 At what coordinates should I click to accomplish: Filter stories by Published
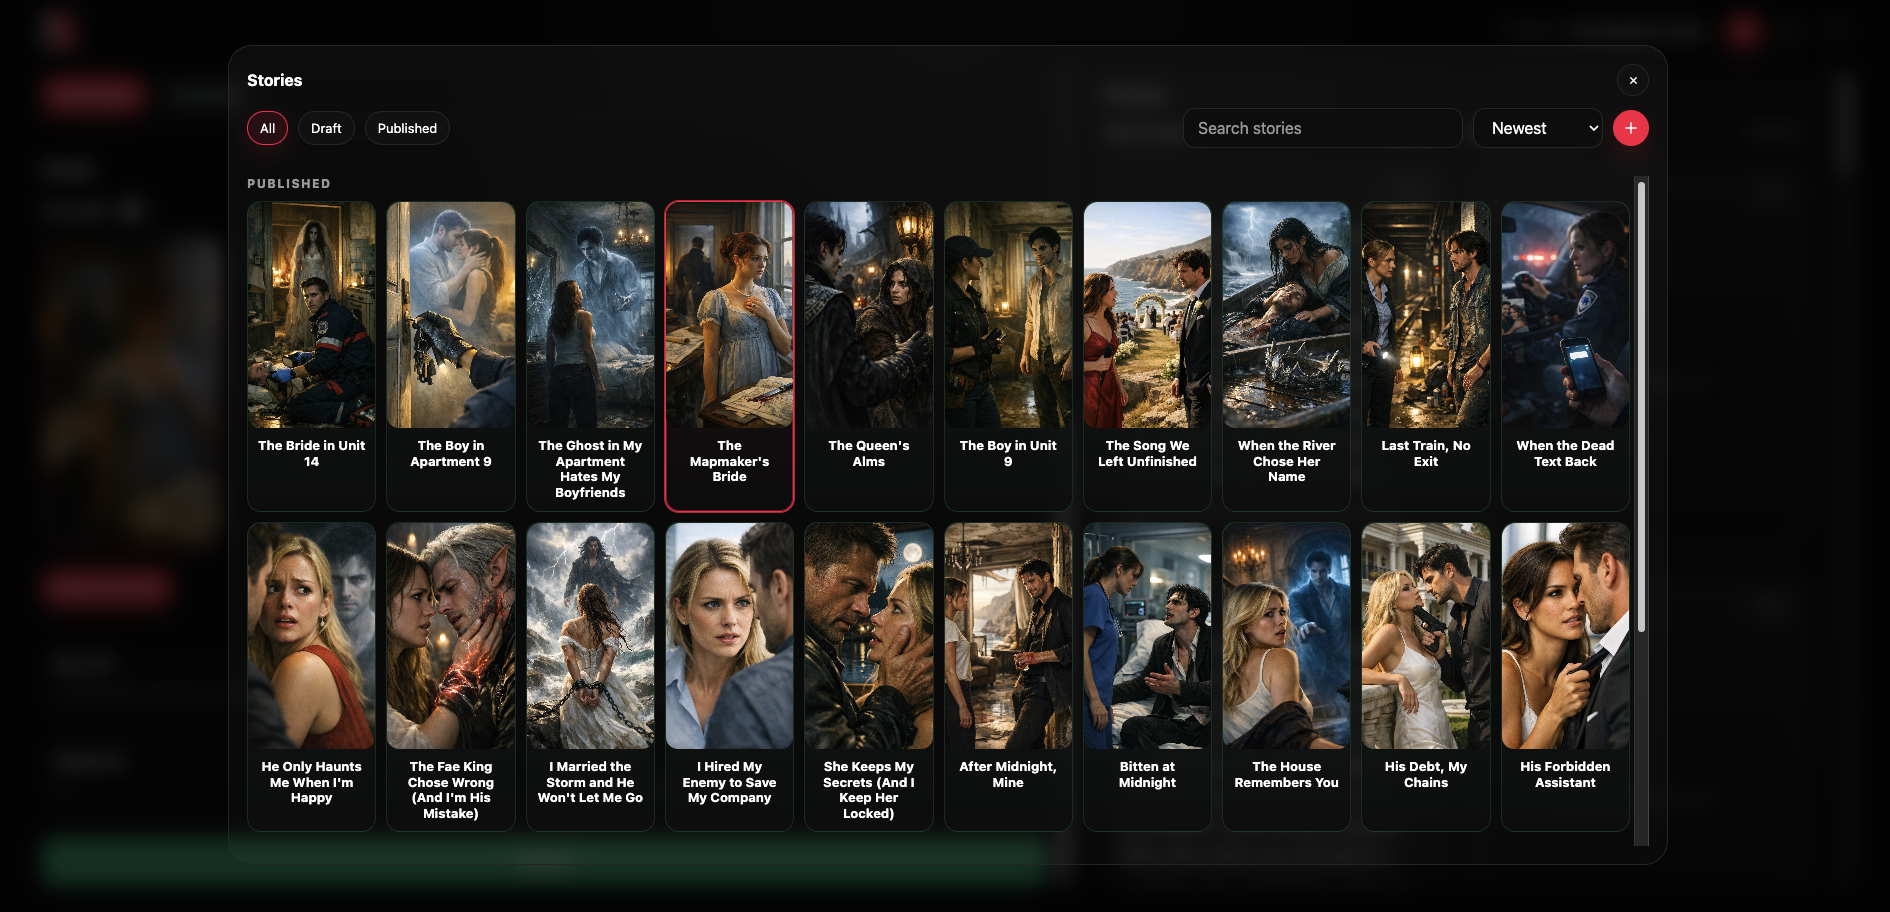407,128
